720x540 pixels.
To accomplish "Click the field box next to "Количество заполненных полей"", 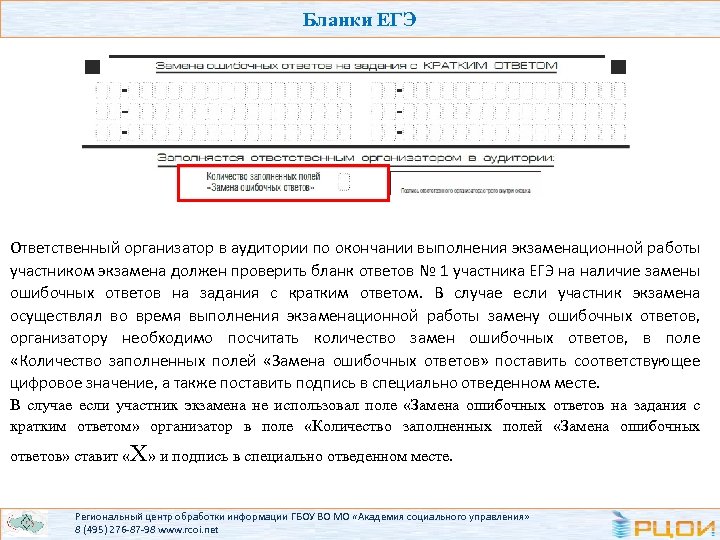I will click(344, 181).
